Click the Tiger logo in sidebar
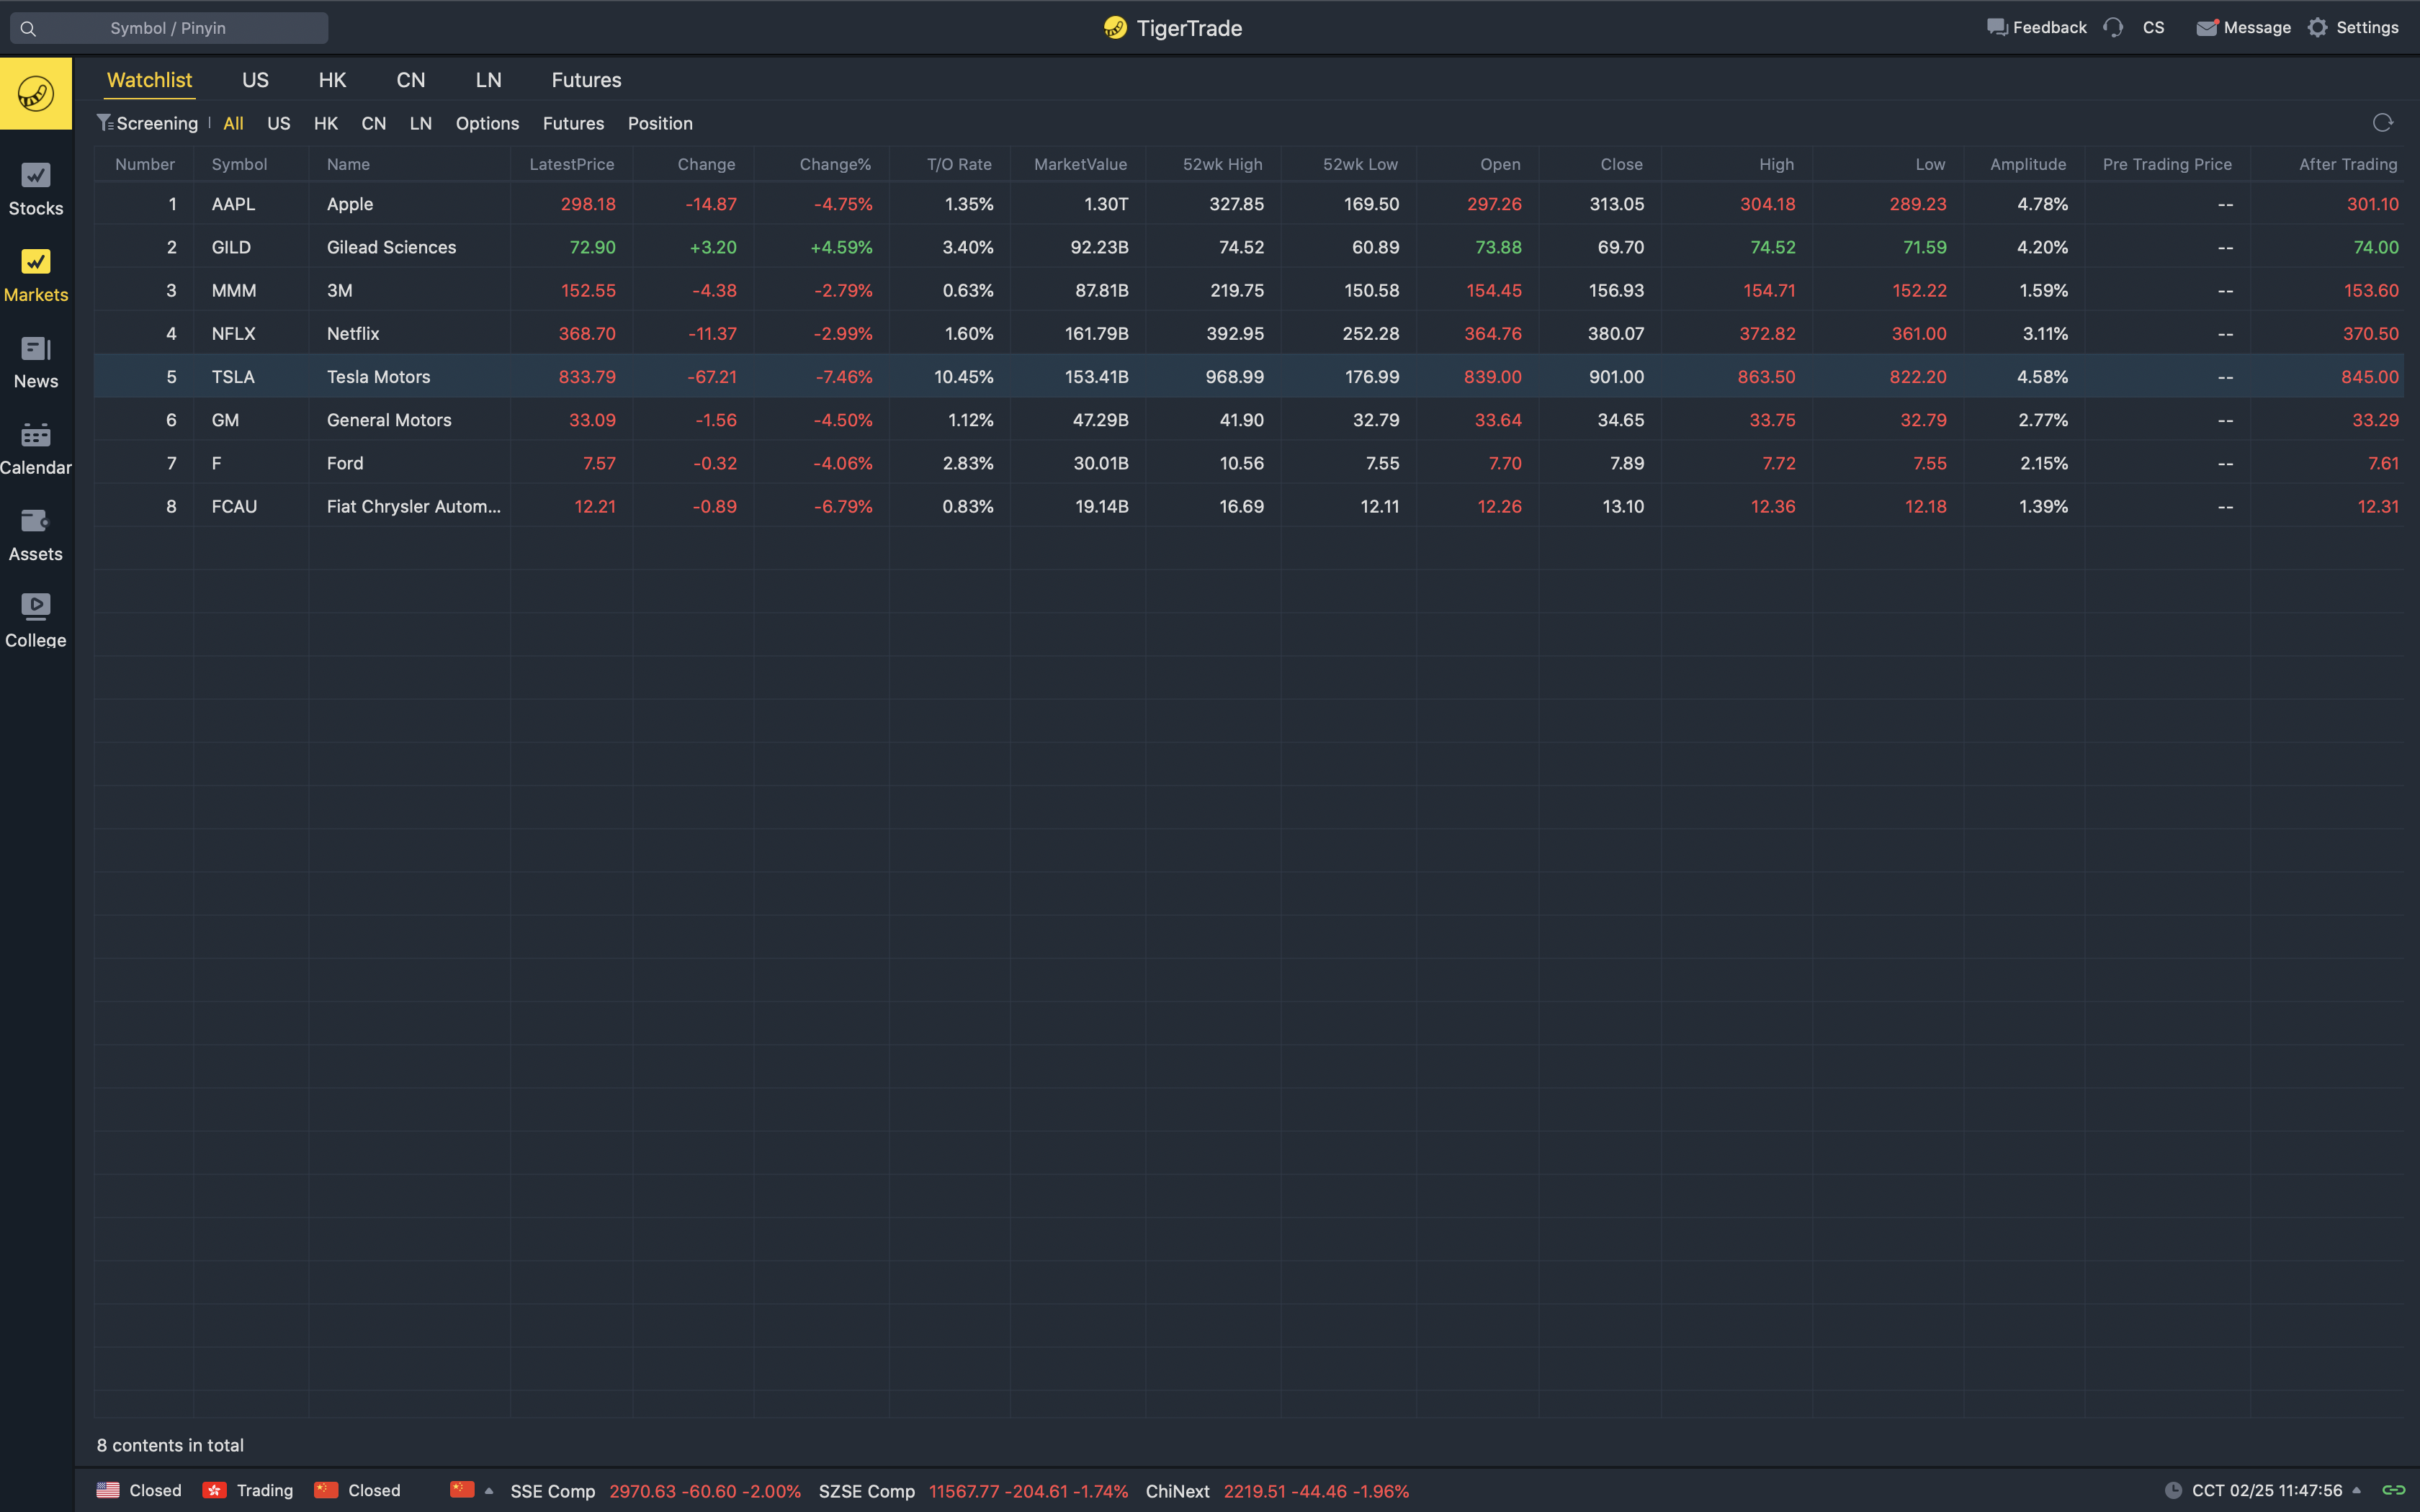The height and width of the screenshot is (1512, 2420). [x=36, y=94]
